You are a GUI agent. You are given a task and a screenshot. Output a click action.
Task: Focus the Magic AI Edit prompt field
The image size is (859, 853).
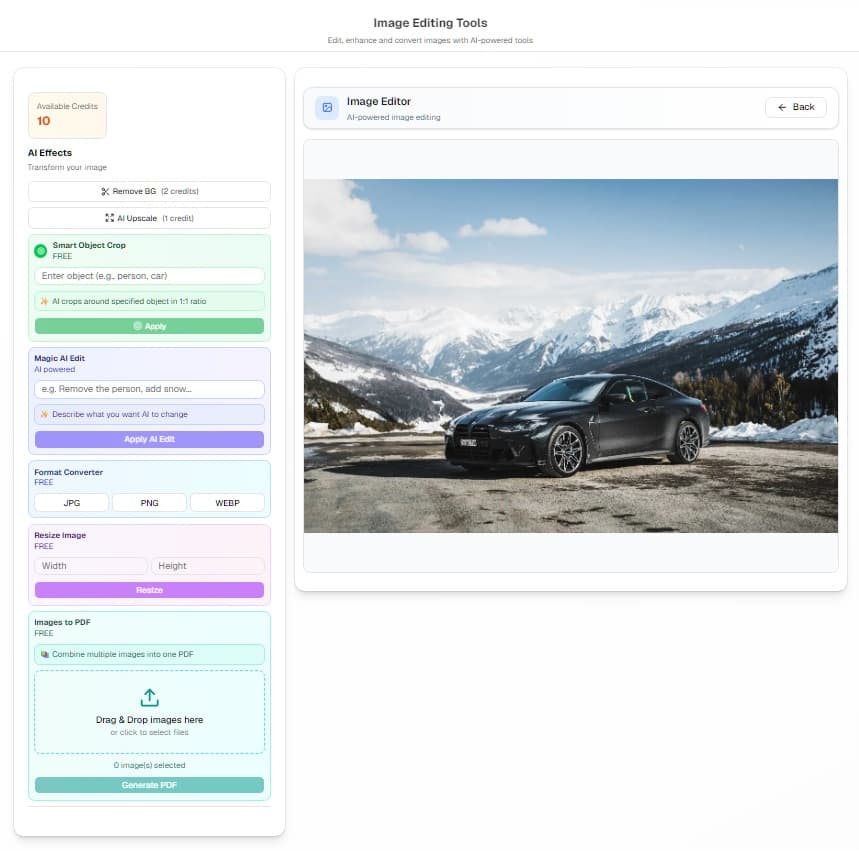[x=149, y=389]
